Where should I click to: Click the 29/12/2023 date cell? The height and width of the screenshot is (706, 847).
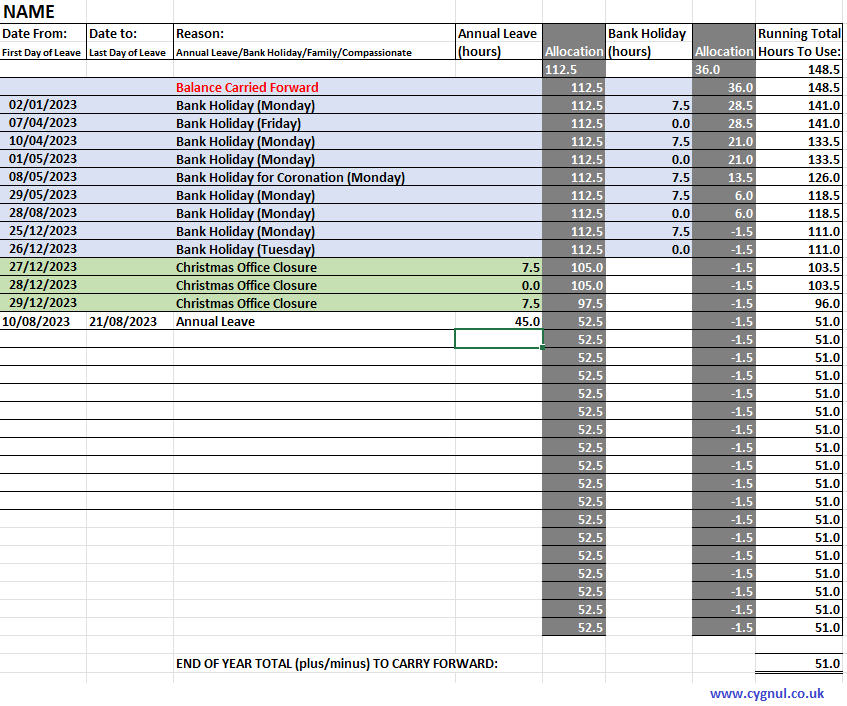pyautogui.click(x=42, y=303)
